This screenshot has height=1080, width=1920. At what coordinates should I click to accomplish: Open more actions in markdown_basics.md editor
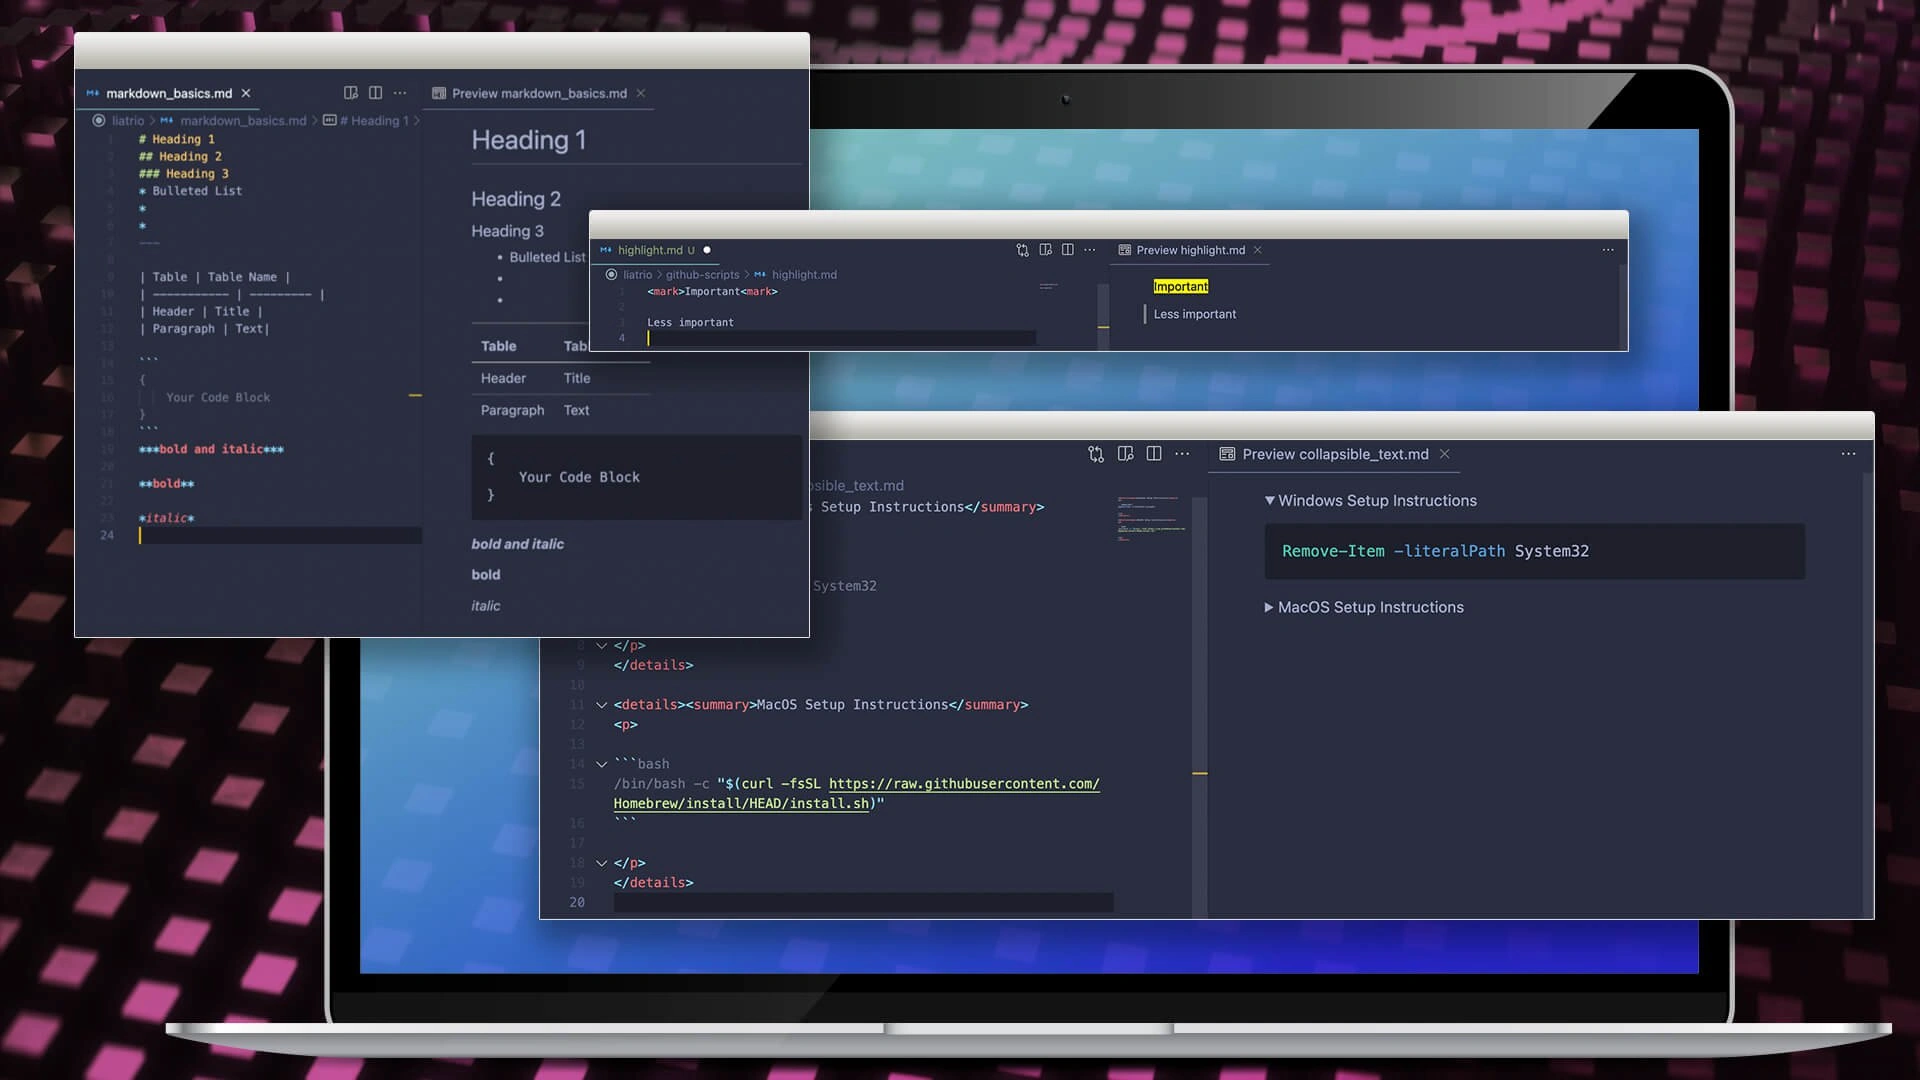pyautogui.click(x=400, y=93)
